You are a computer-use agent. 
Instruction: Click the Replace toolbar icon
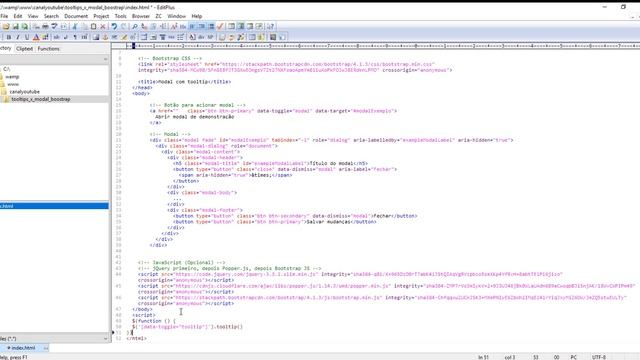point(144,27)
